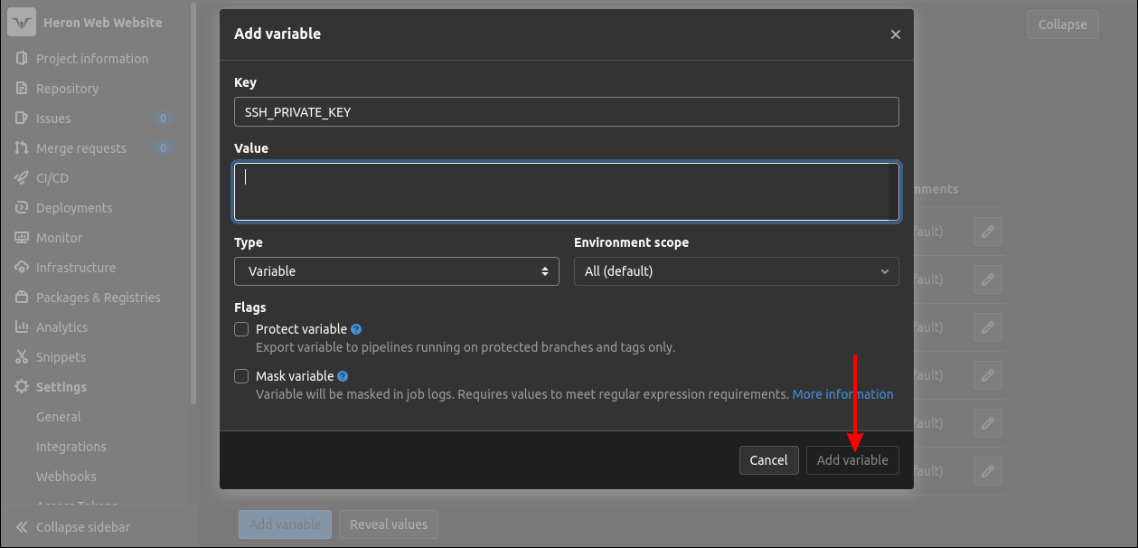The height and width of the screenshot is (548, 1138).
Task: Click the Settings gear icon
Action: point(22,387)
